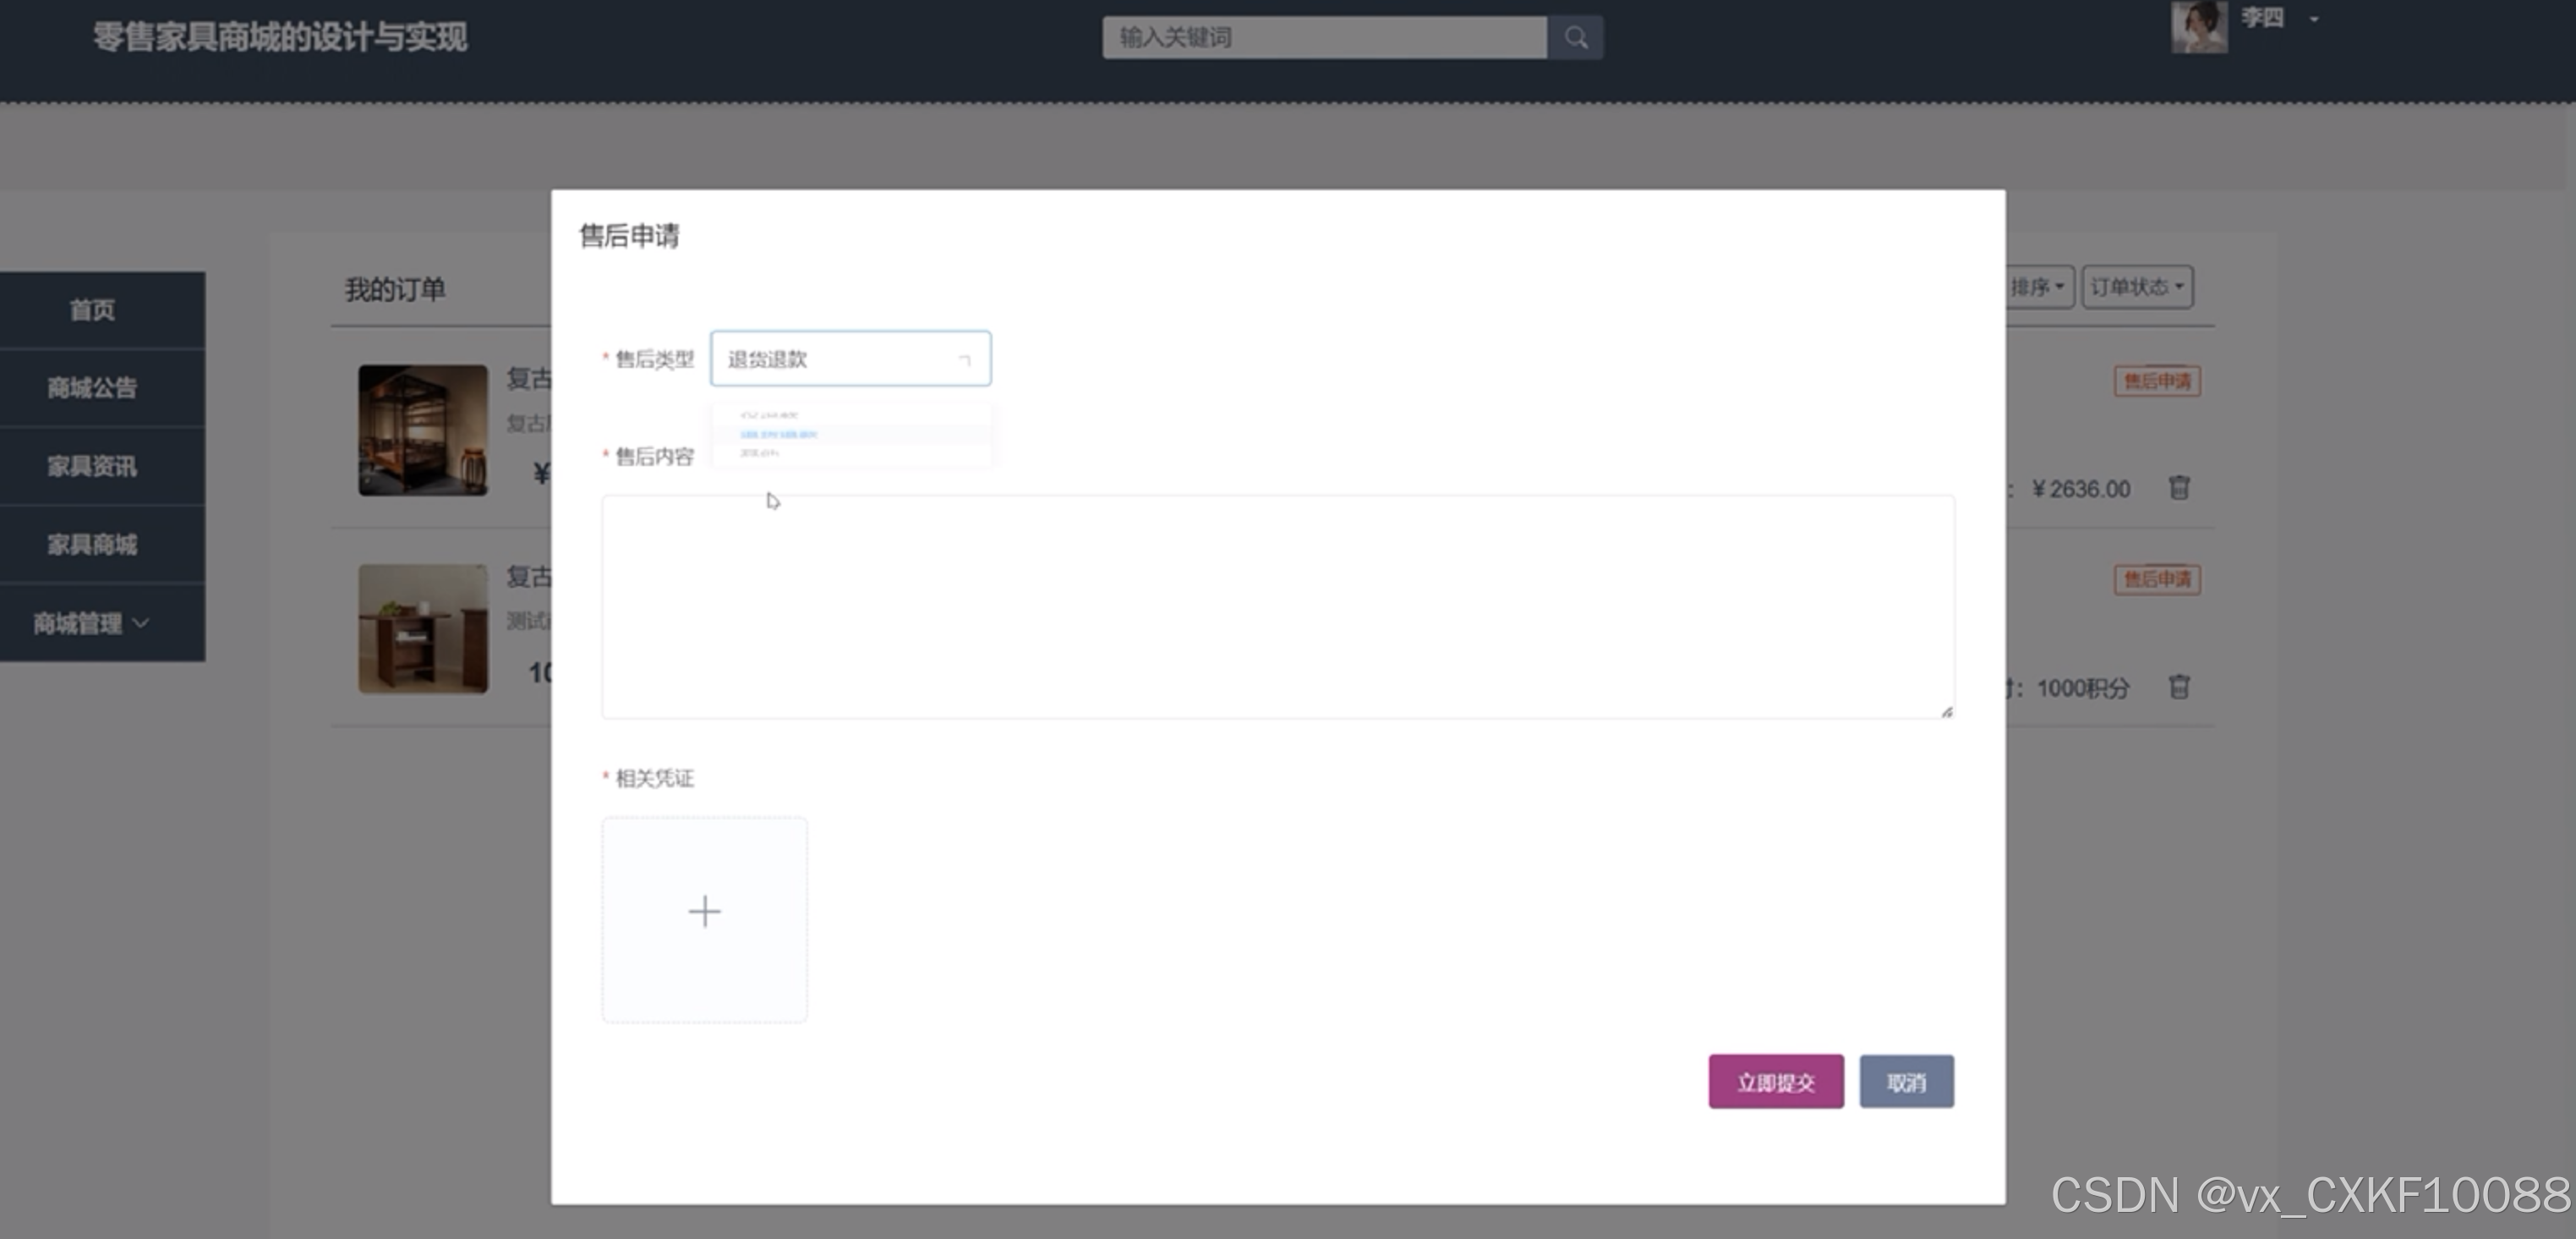Open 家具资讯 sidebar item

[92, 466]
